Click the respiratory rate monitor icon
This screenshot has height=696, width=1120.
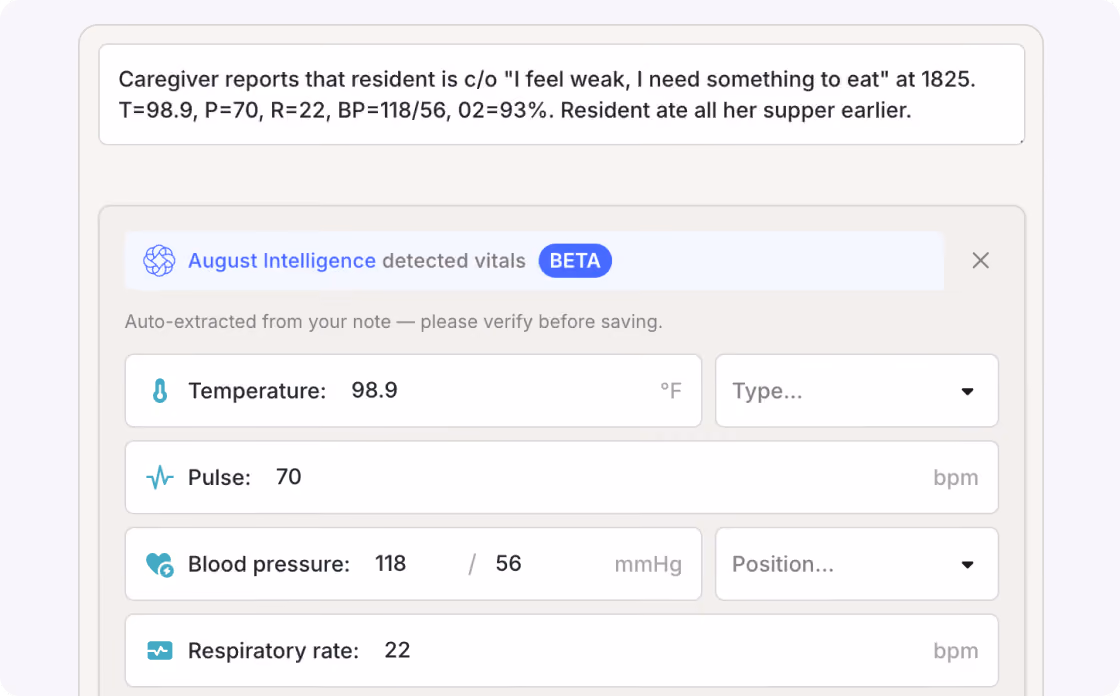[160, 651]
